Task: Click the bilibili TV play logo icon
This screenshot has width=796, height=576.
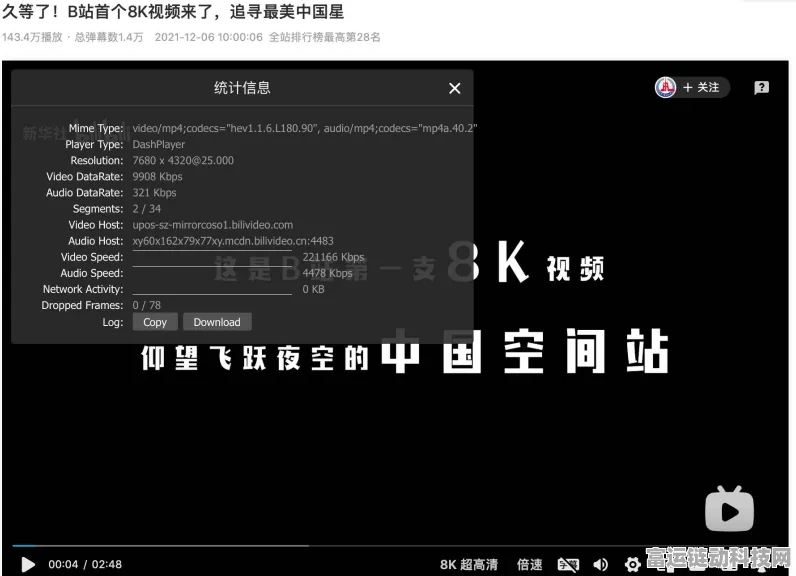Action: pyautogui.click(x=729, y=510)
